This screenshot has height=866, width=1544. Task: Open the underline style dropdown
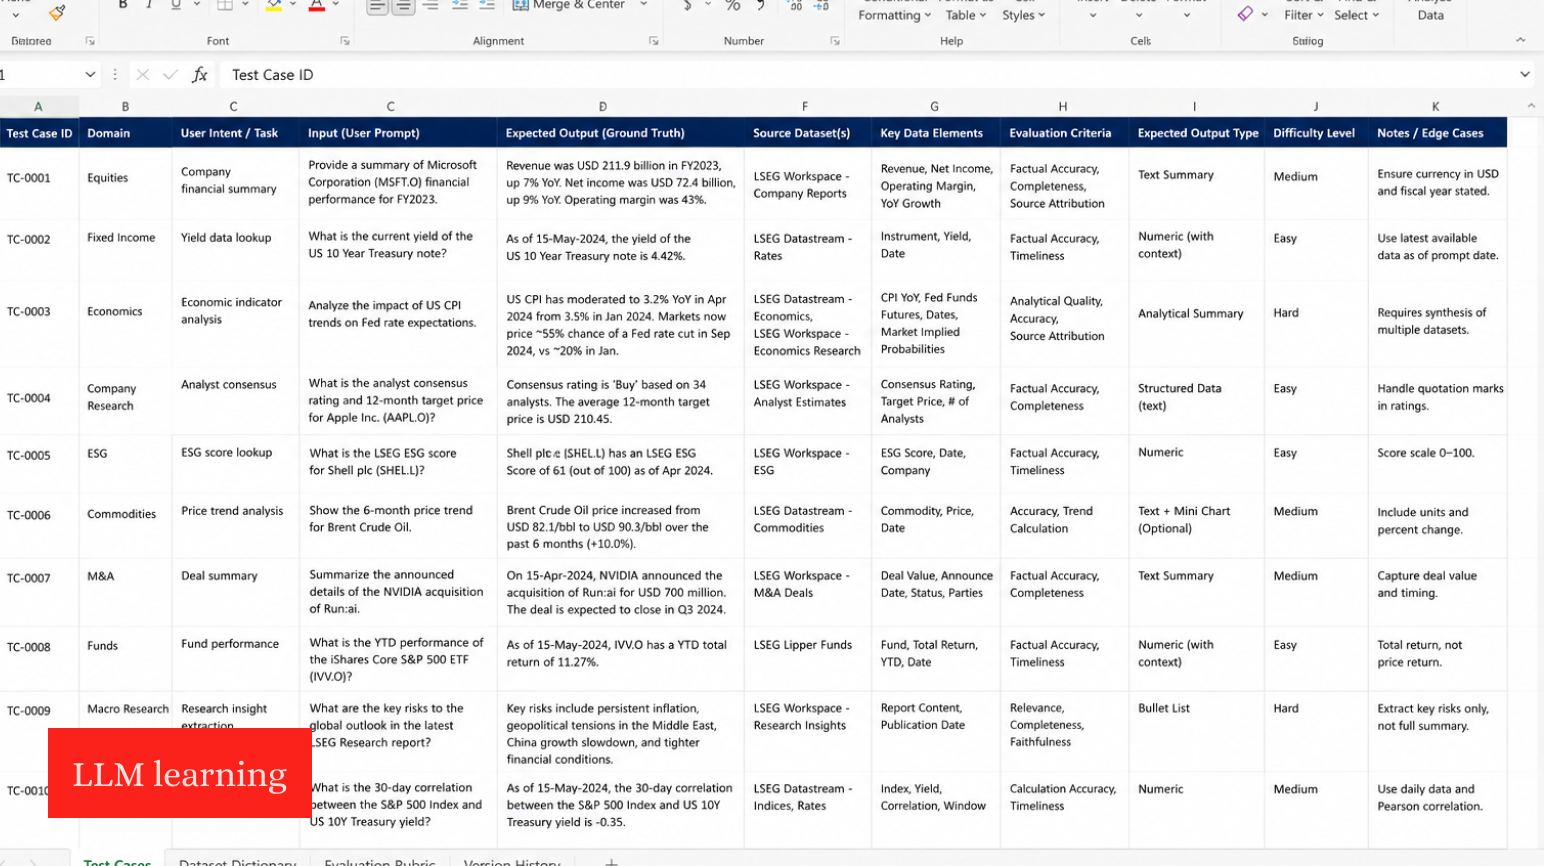coord(195,5)
